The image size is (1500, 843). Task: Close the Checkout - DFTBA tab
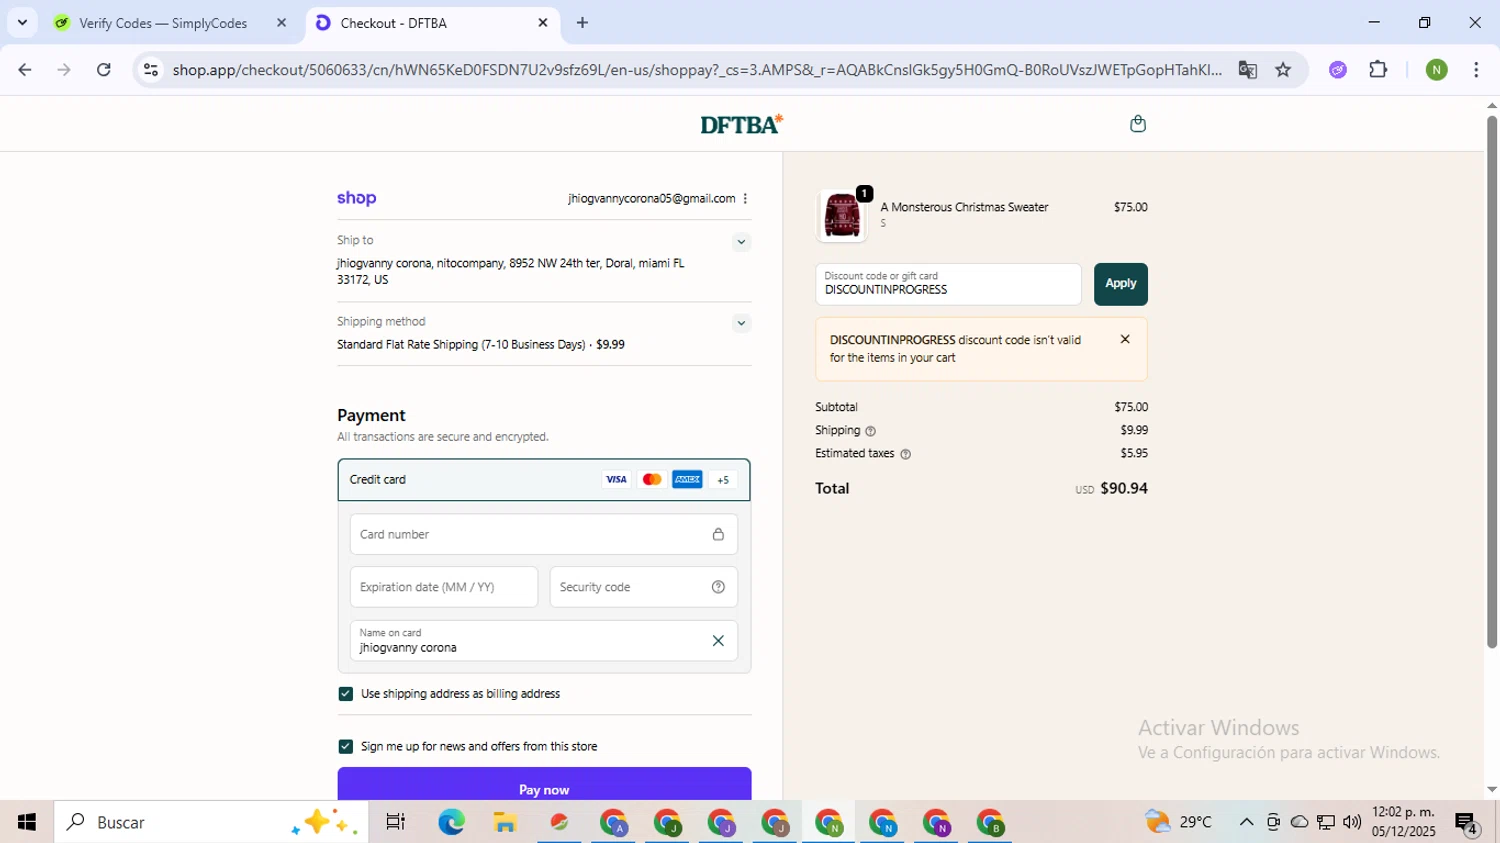coord(543,22)
